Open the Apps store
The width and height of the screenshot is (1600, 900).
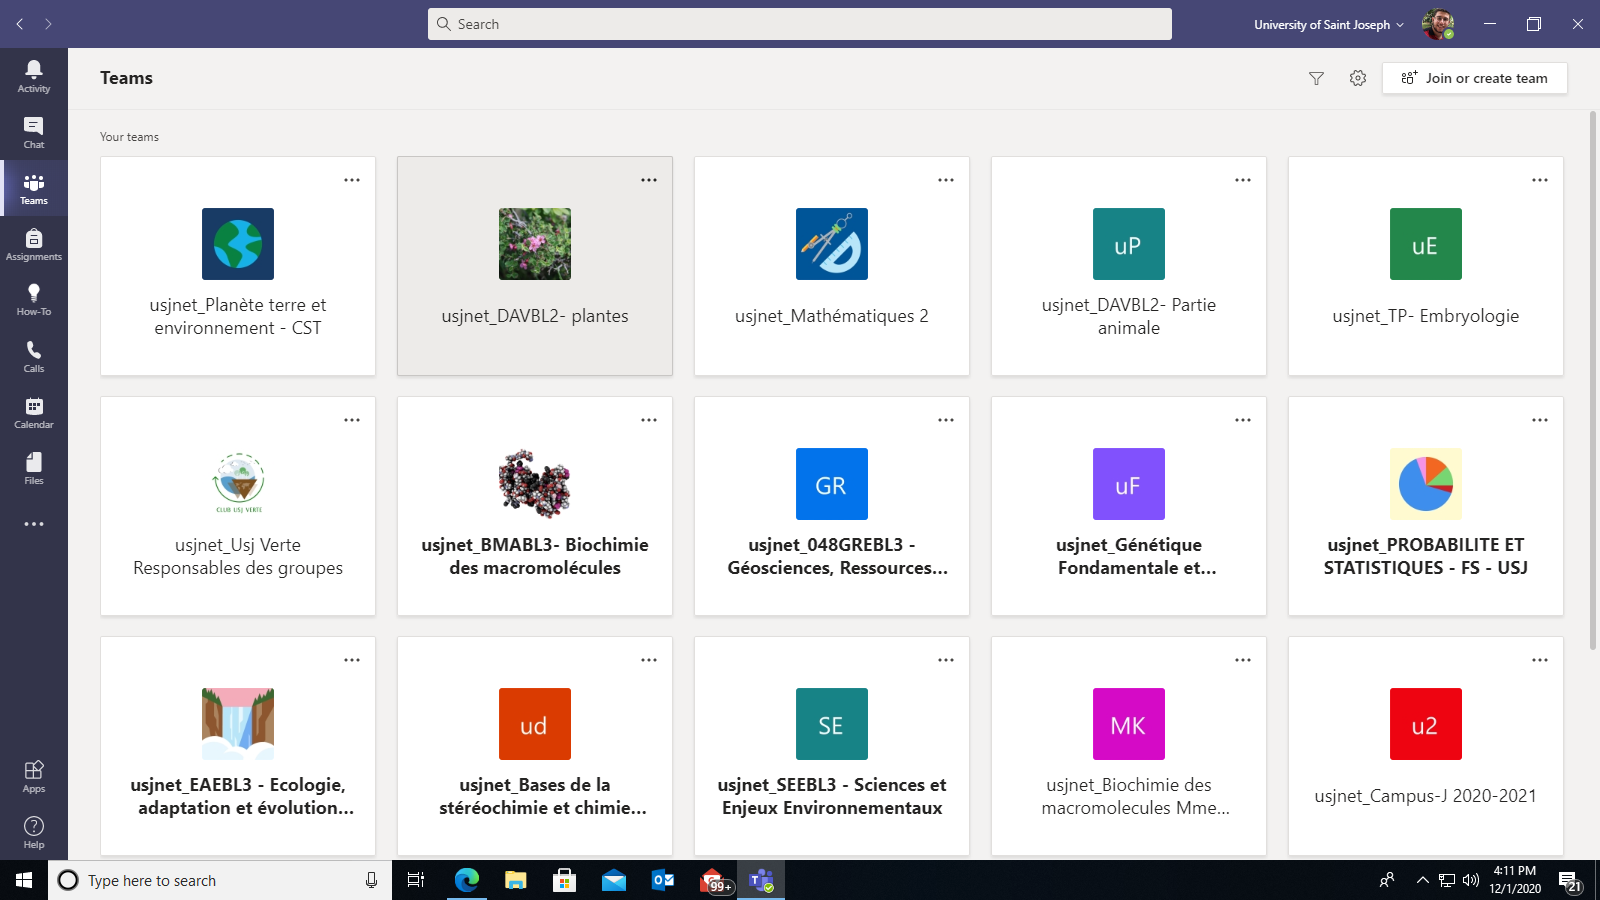pos(34,776)
